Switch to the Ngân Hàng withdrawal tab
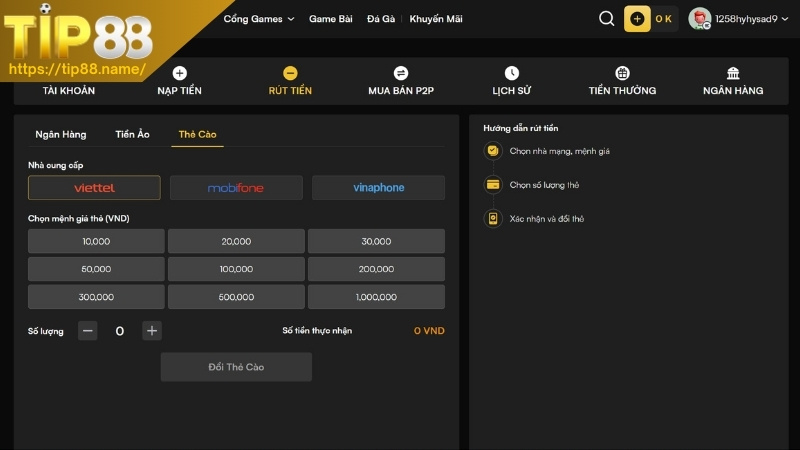Image resolution: width=800 pixels, height=450 pixels. 61,134
